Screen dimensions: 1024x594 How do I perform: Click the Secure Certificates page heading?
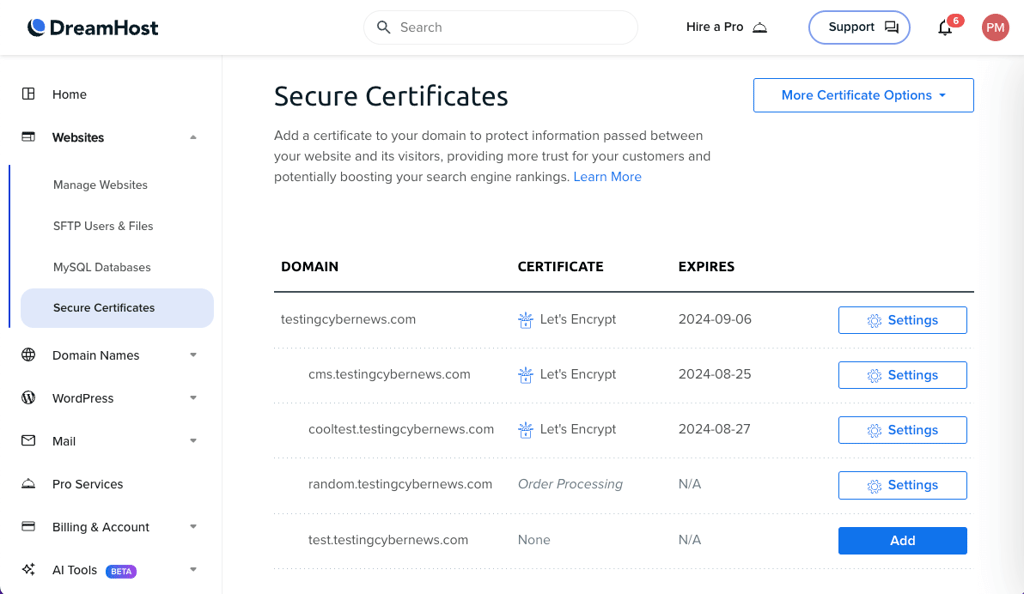click(x=391, y=96)
